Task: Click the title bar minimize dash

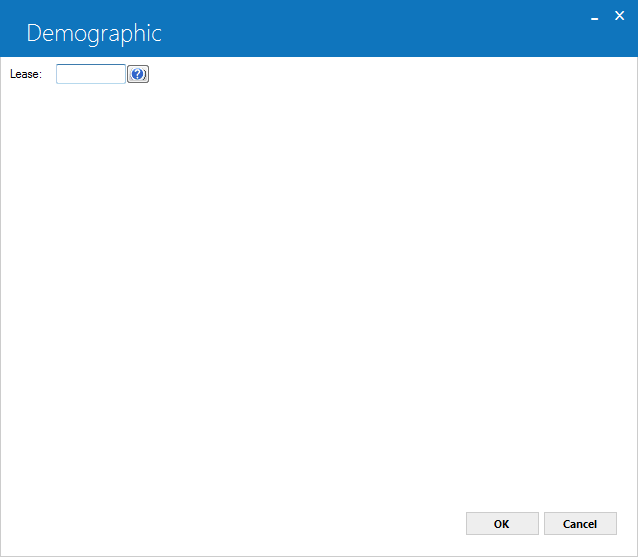Action: [594, 17]
